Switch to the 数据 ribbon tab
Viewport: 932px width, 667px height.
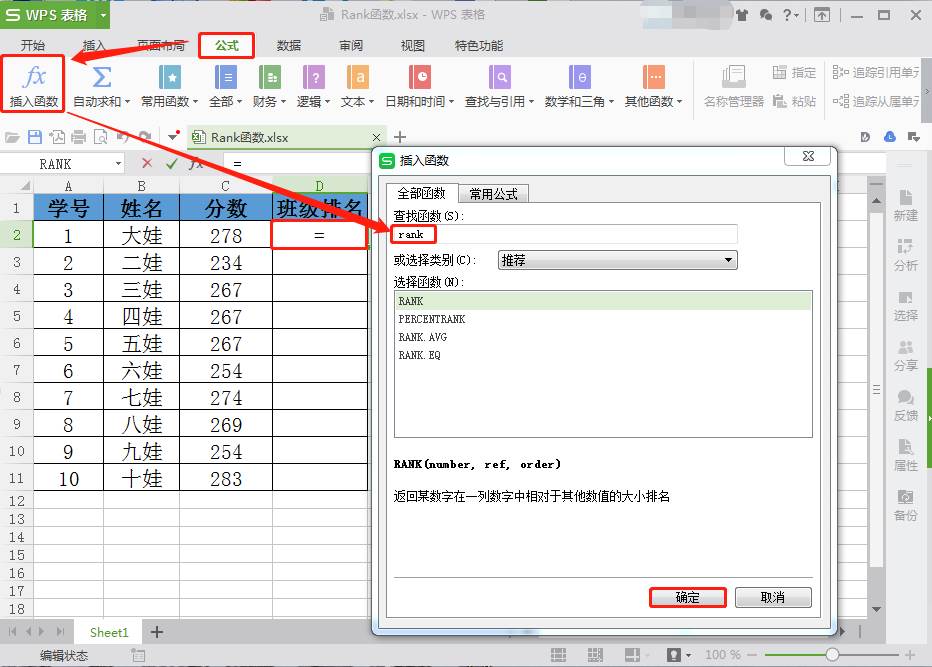(x=289, y=45)
